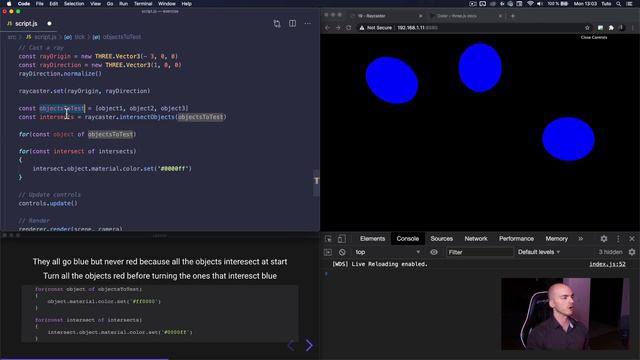Clear the console with the ban icon
The height and width of the screenshot is (360, 640).
coord(342,252)
